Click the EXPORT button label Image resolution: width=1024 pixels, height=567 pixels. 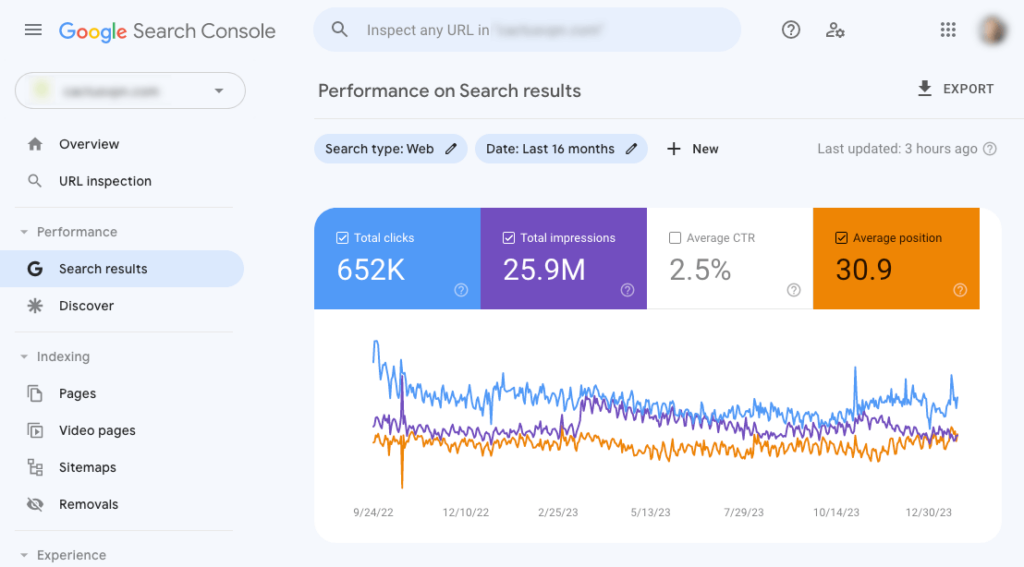[968, 89]
